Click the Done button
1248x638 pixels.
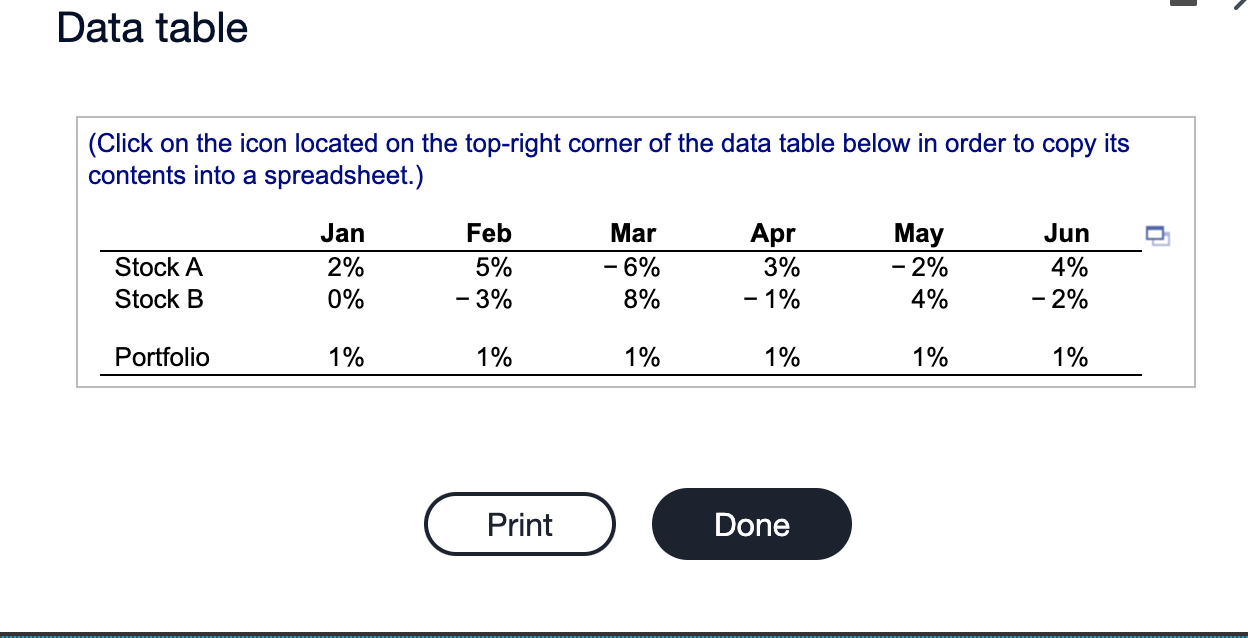click(751, 523)
